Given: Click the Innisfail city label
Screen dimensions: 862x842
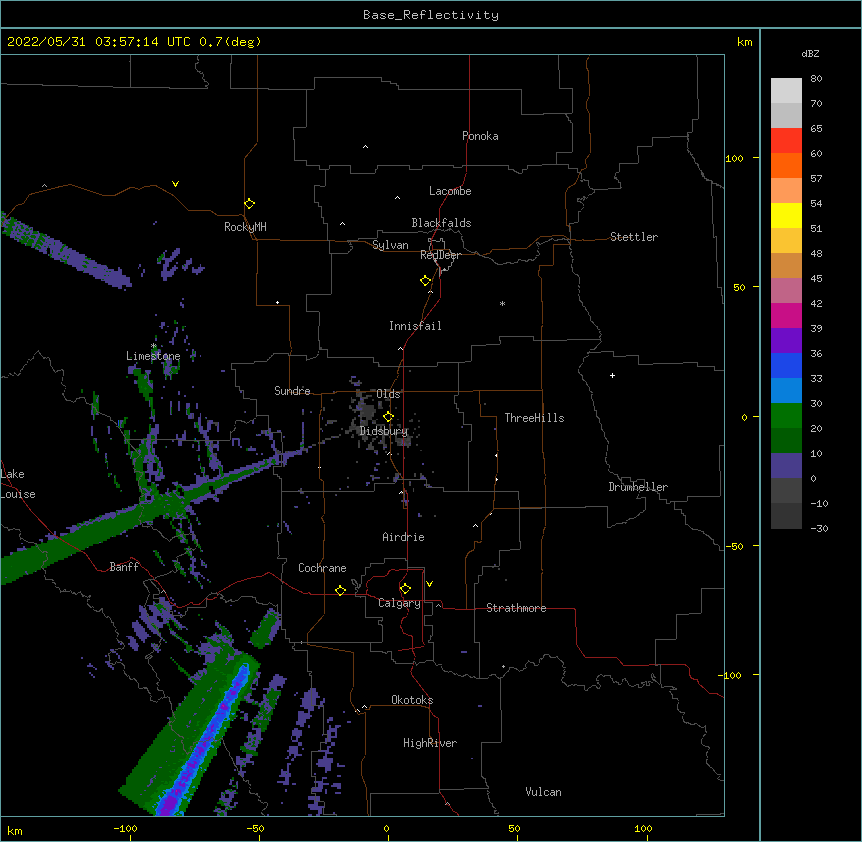Looking at the screenshot, I should tap(415, 326).
